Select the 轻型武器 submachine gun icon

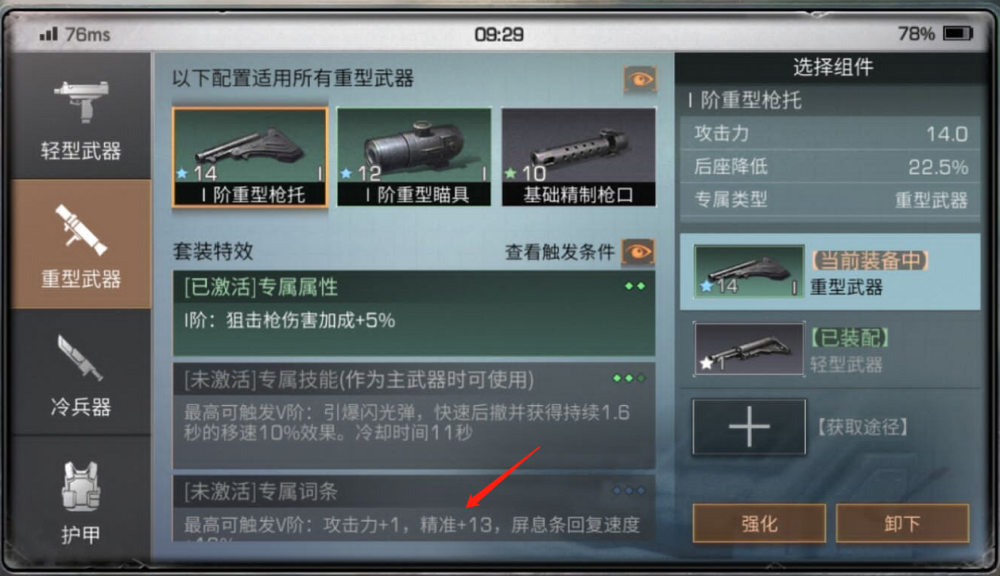(81, 102)
